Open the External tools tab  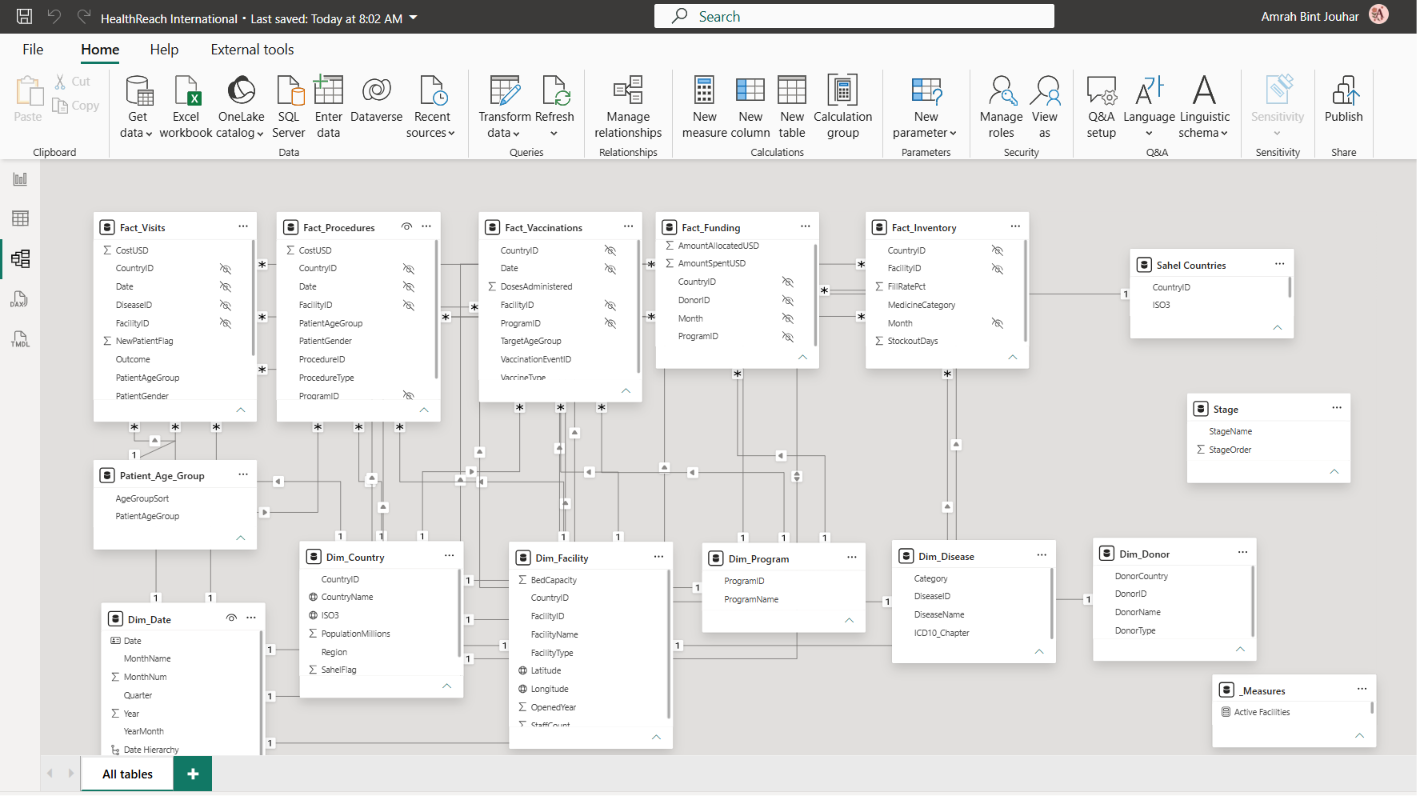(252, 49)
